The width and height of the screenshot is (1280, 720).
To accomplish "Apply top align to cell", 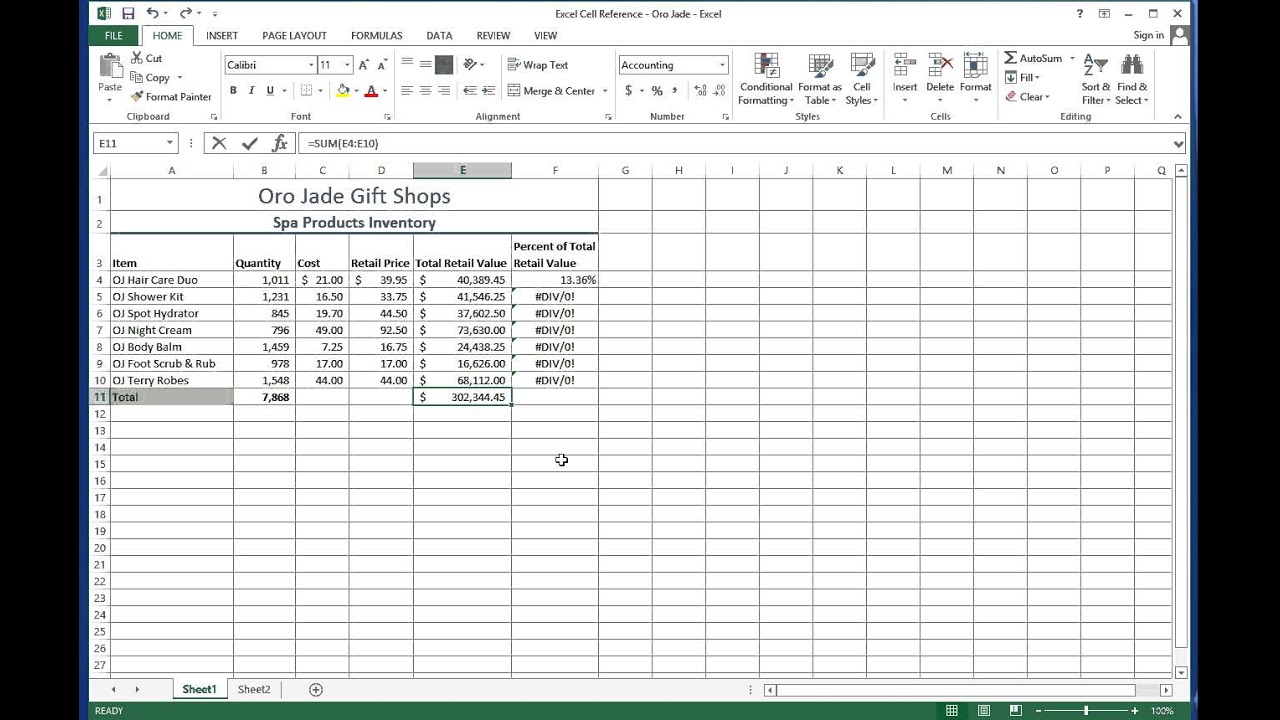I will tap(407, 64).
